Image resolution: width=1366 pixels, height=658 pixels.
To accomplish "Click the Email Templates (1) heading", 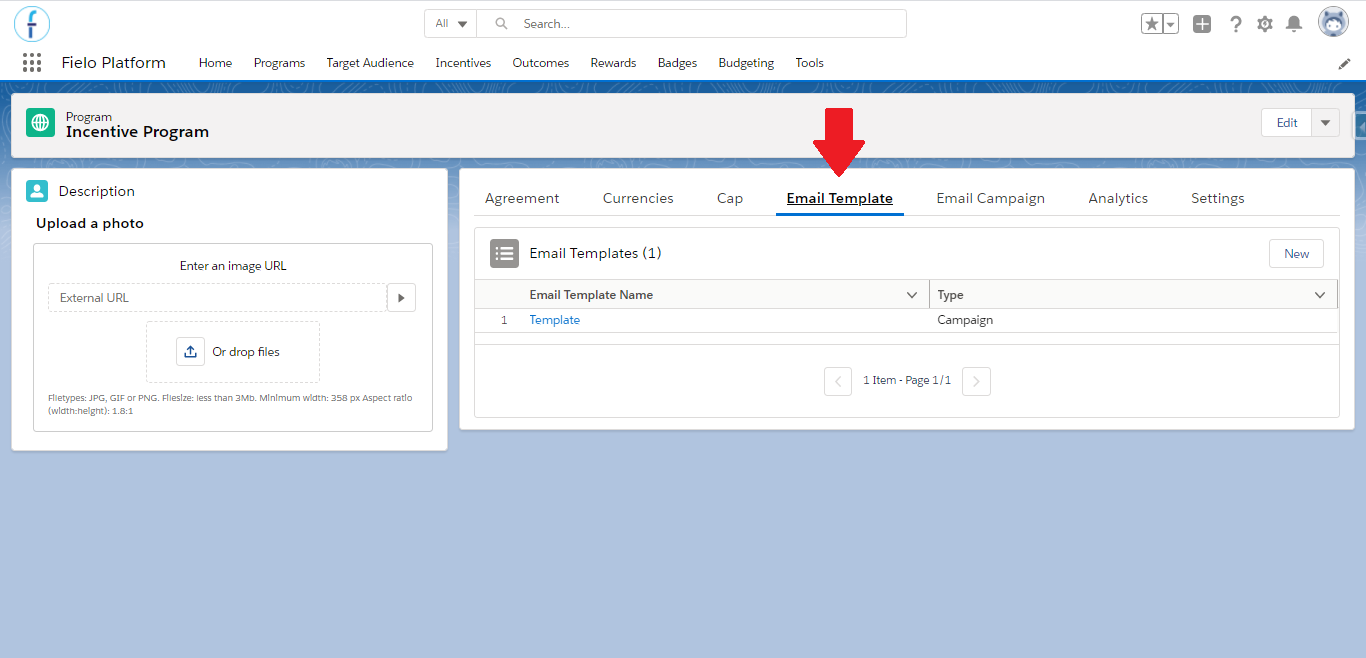I will 595,254.
